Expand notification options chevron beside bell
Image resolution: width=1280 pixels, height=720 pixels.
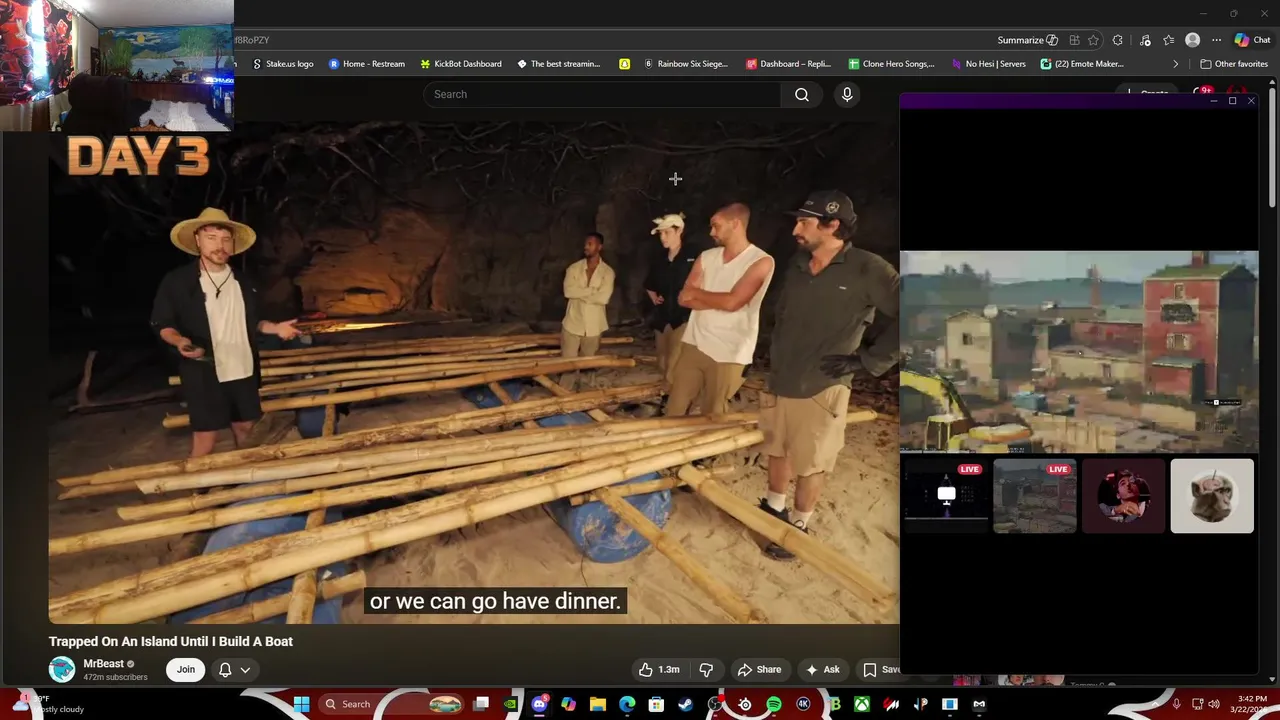245,670
